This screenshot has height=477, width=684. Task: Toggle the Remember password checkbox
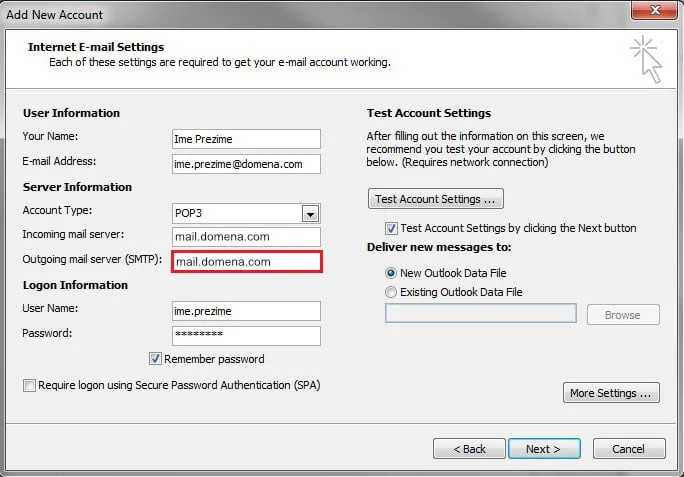point(156,359)
